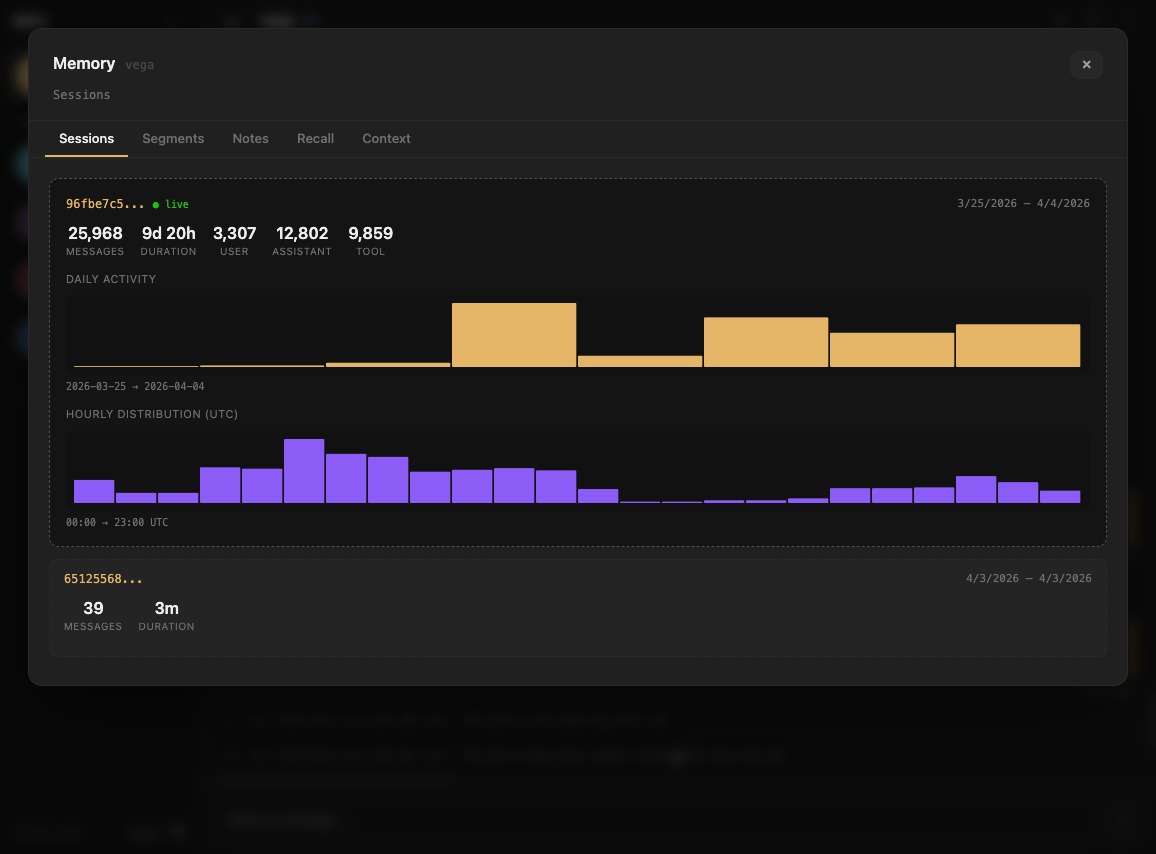1156x854 pixels.
Task: Close the Memory dialog
Action: point(1086,64)
